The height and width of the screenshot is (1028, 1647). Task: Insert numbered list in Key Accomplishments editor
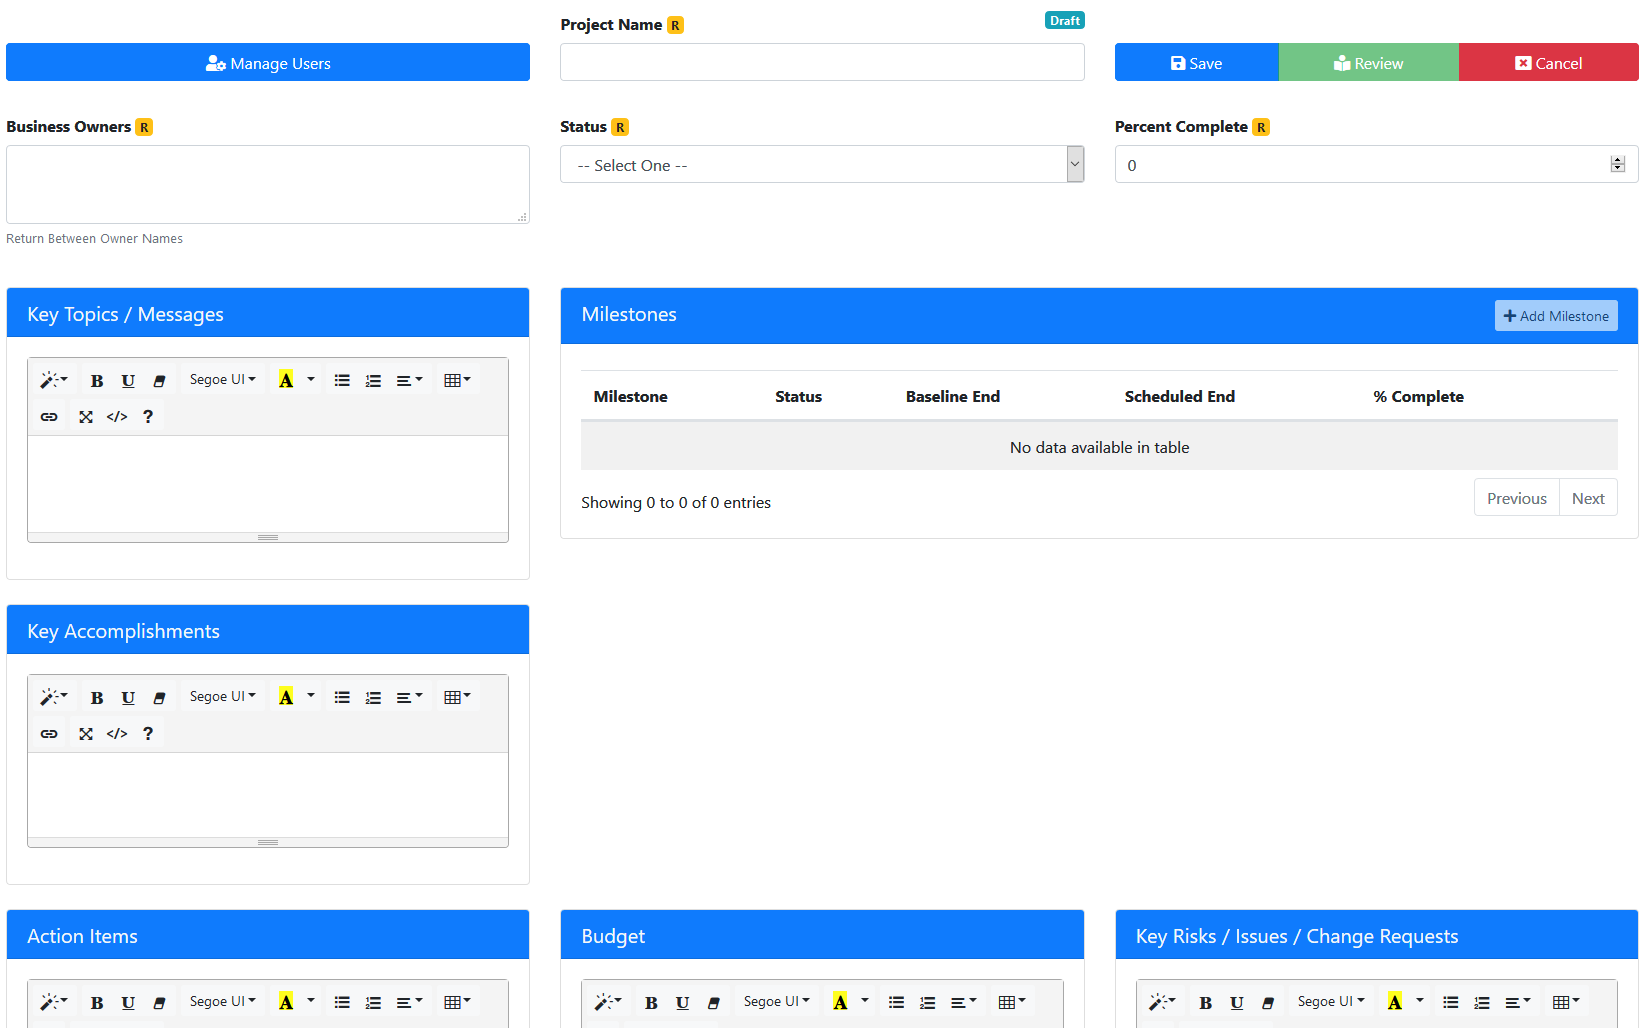pyautogui.click(x=373, y=697)
